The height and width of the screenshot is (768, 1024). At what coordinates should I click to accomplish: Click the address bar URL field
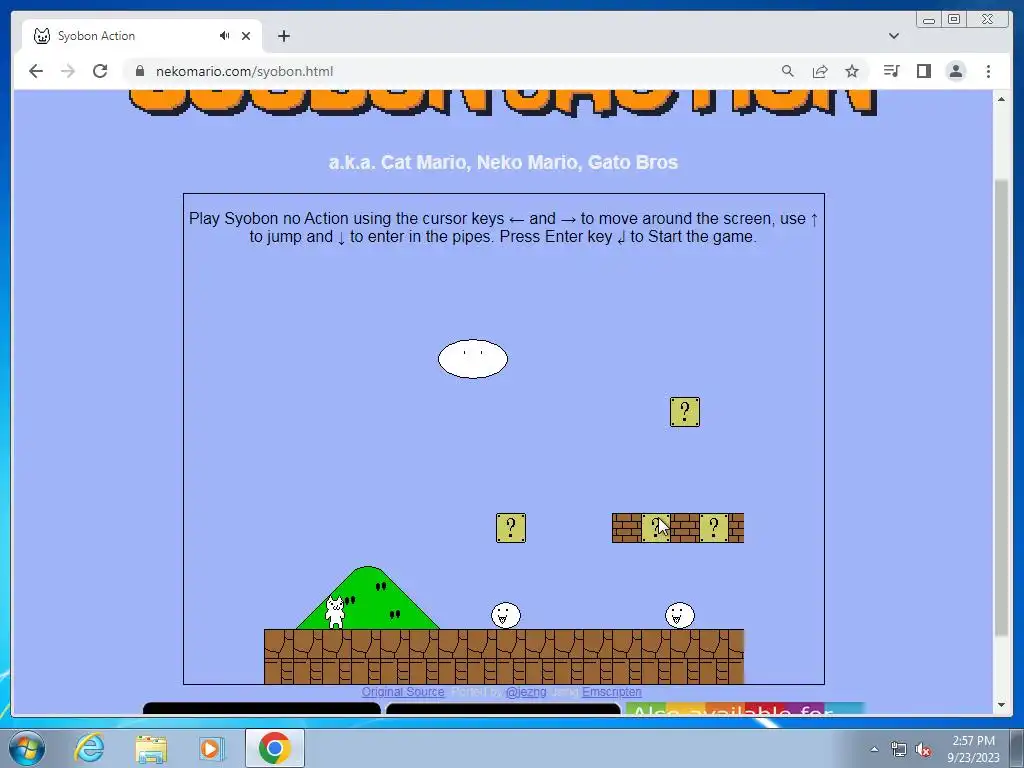451,71
